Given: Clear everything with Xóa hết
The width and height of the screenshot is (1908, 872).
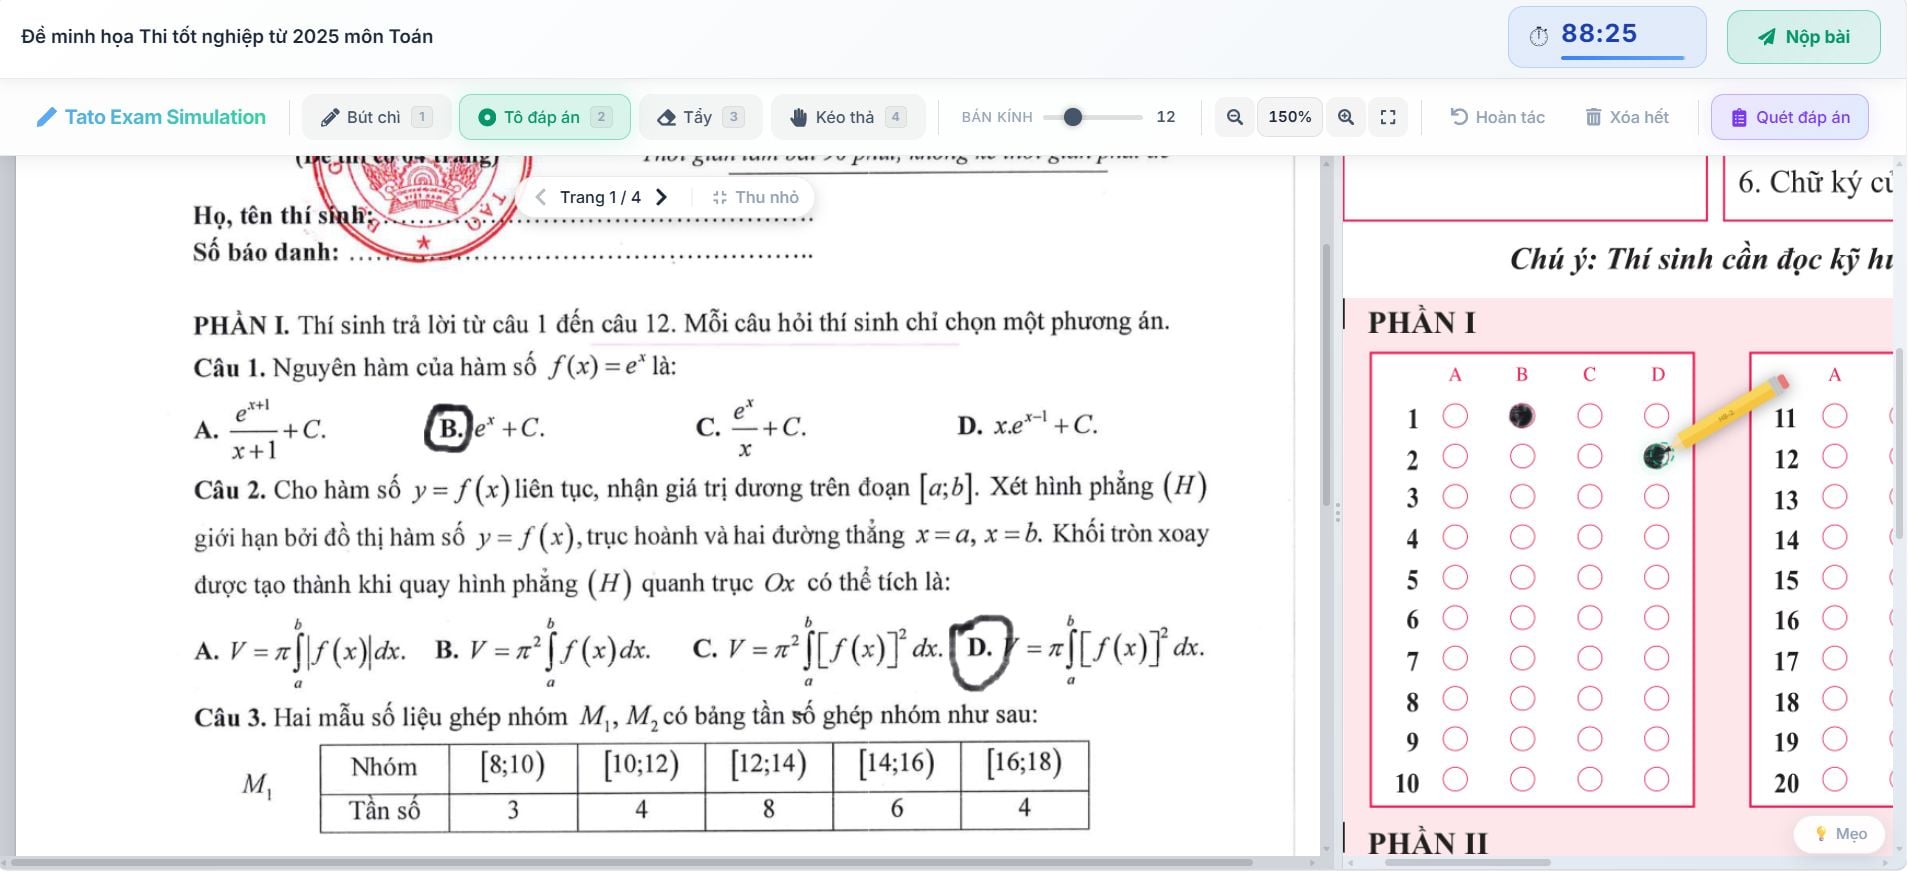Looking at the screenshot, I should coord(1627,117).
